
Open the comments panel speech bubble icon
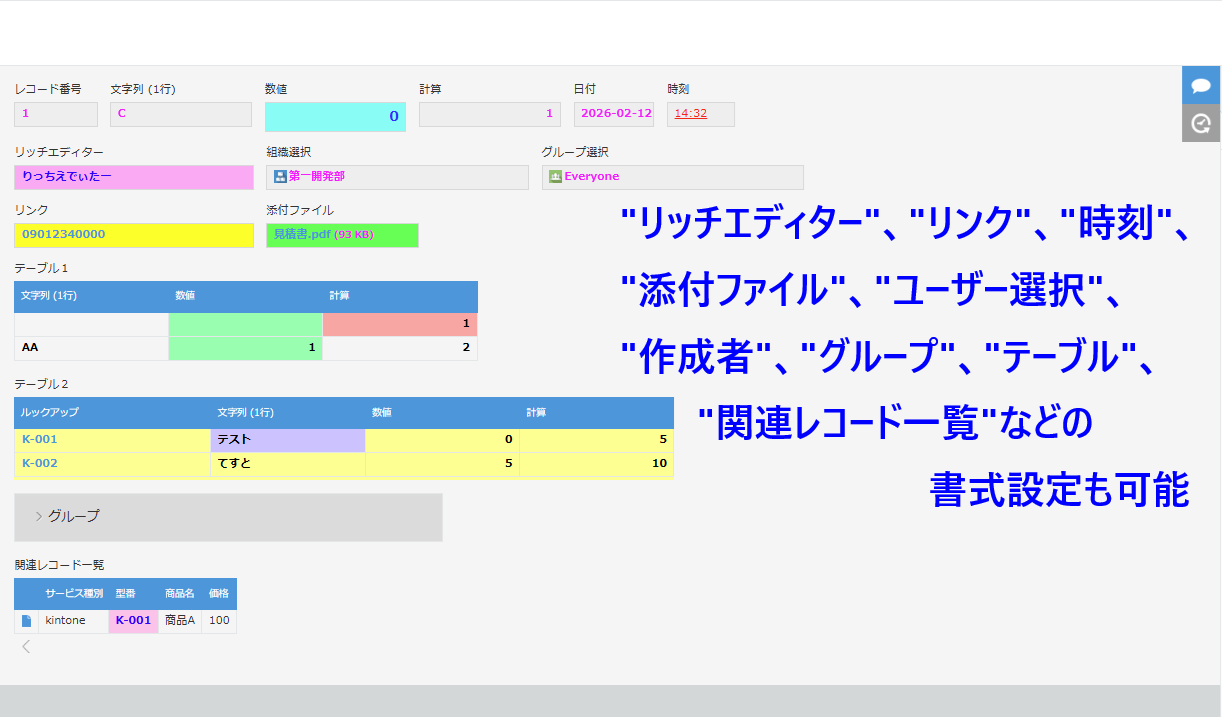click(x=1201, y=85)
